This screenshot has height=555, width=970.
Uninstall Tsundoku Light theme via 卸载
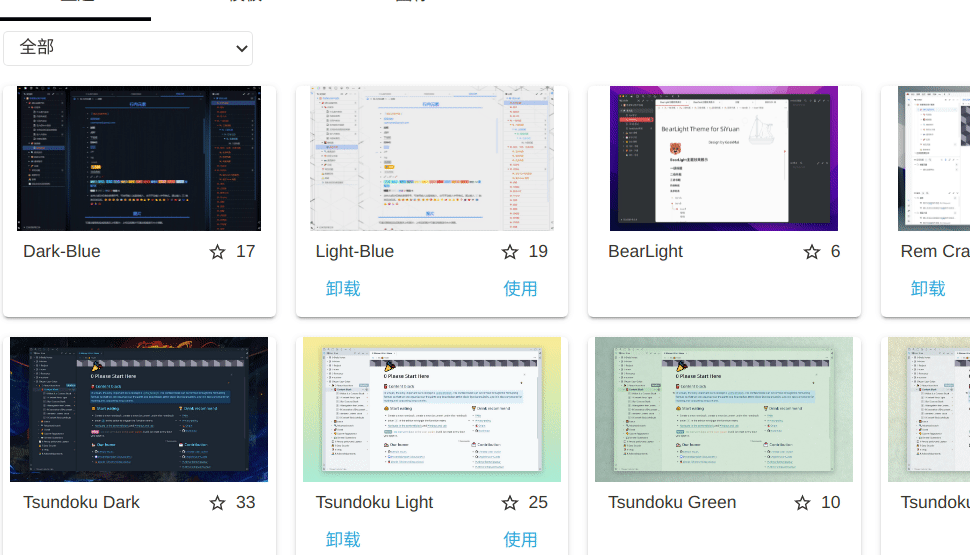(x=343, y=540)
